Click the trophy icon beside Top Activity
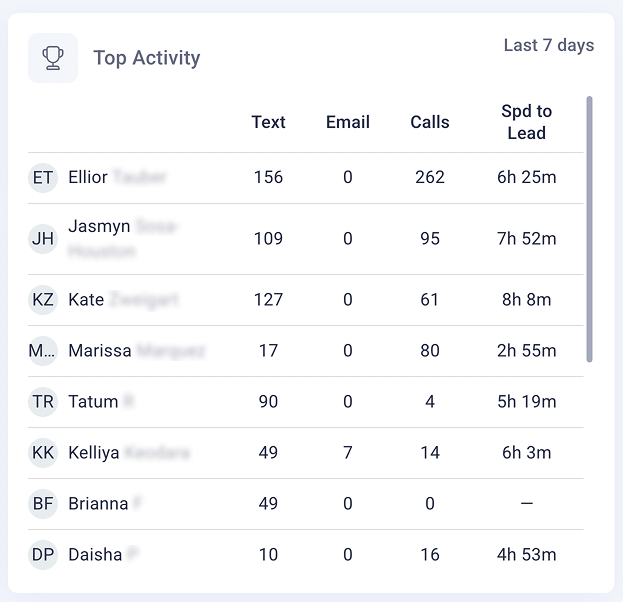This screenshot has width=623, height=602. (x=53, y=58)
